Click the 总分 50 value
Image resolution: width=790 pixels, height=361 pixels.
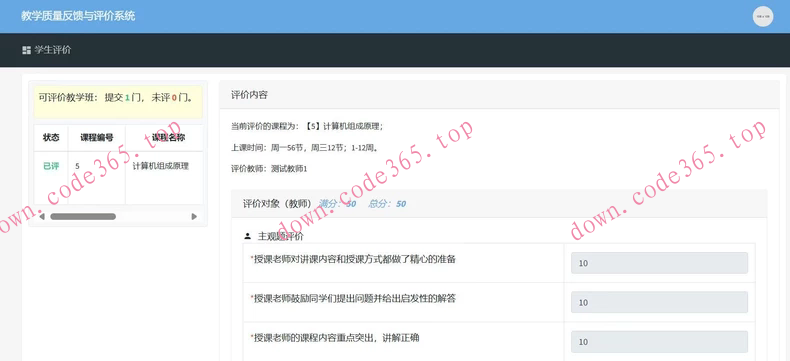[x=387, y=204]
